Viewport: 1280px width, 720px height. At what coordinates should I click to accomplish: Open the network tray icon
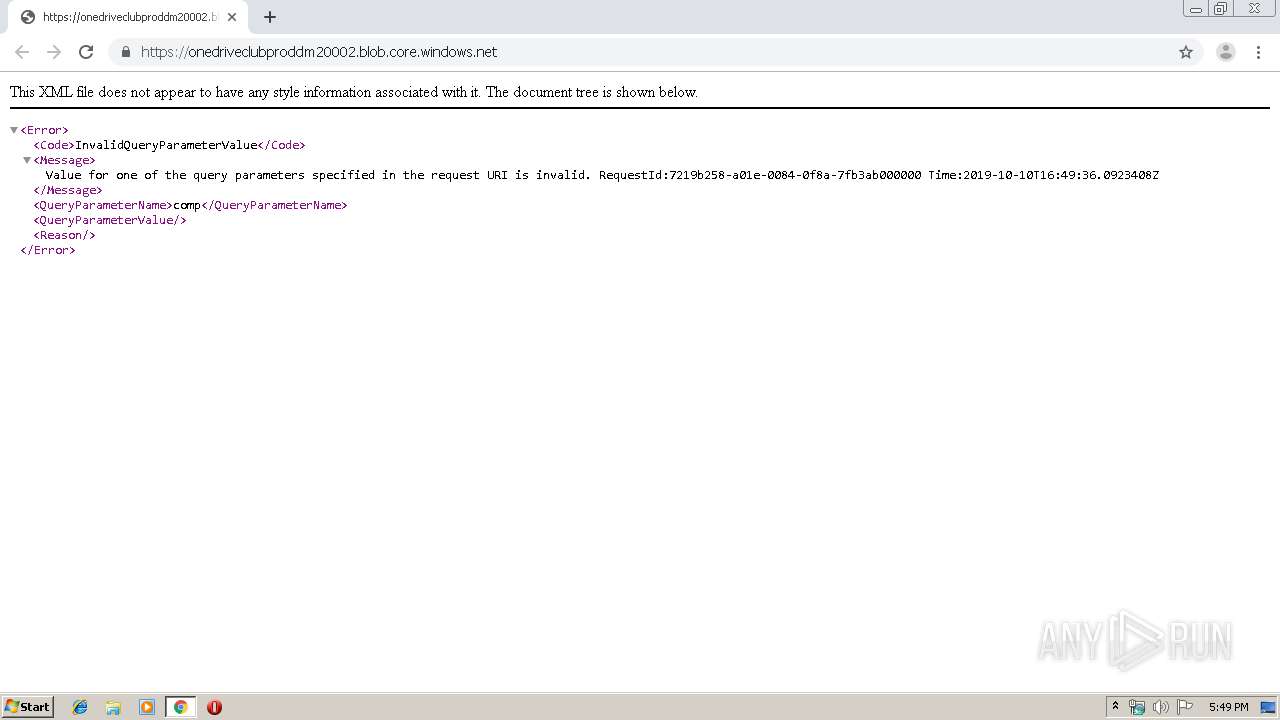[x=1137, y=707]
